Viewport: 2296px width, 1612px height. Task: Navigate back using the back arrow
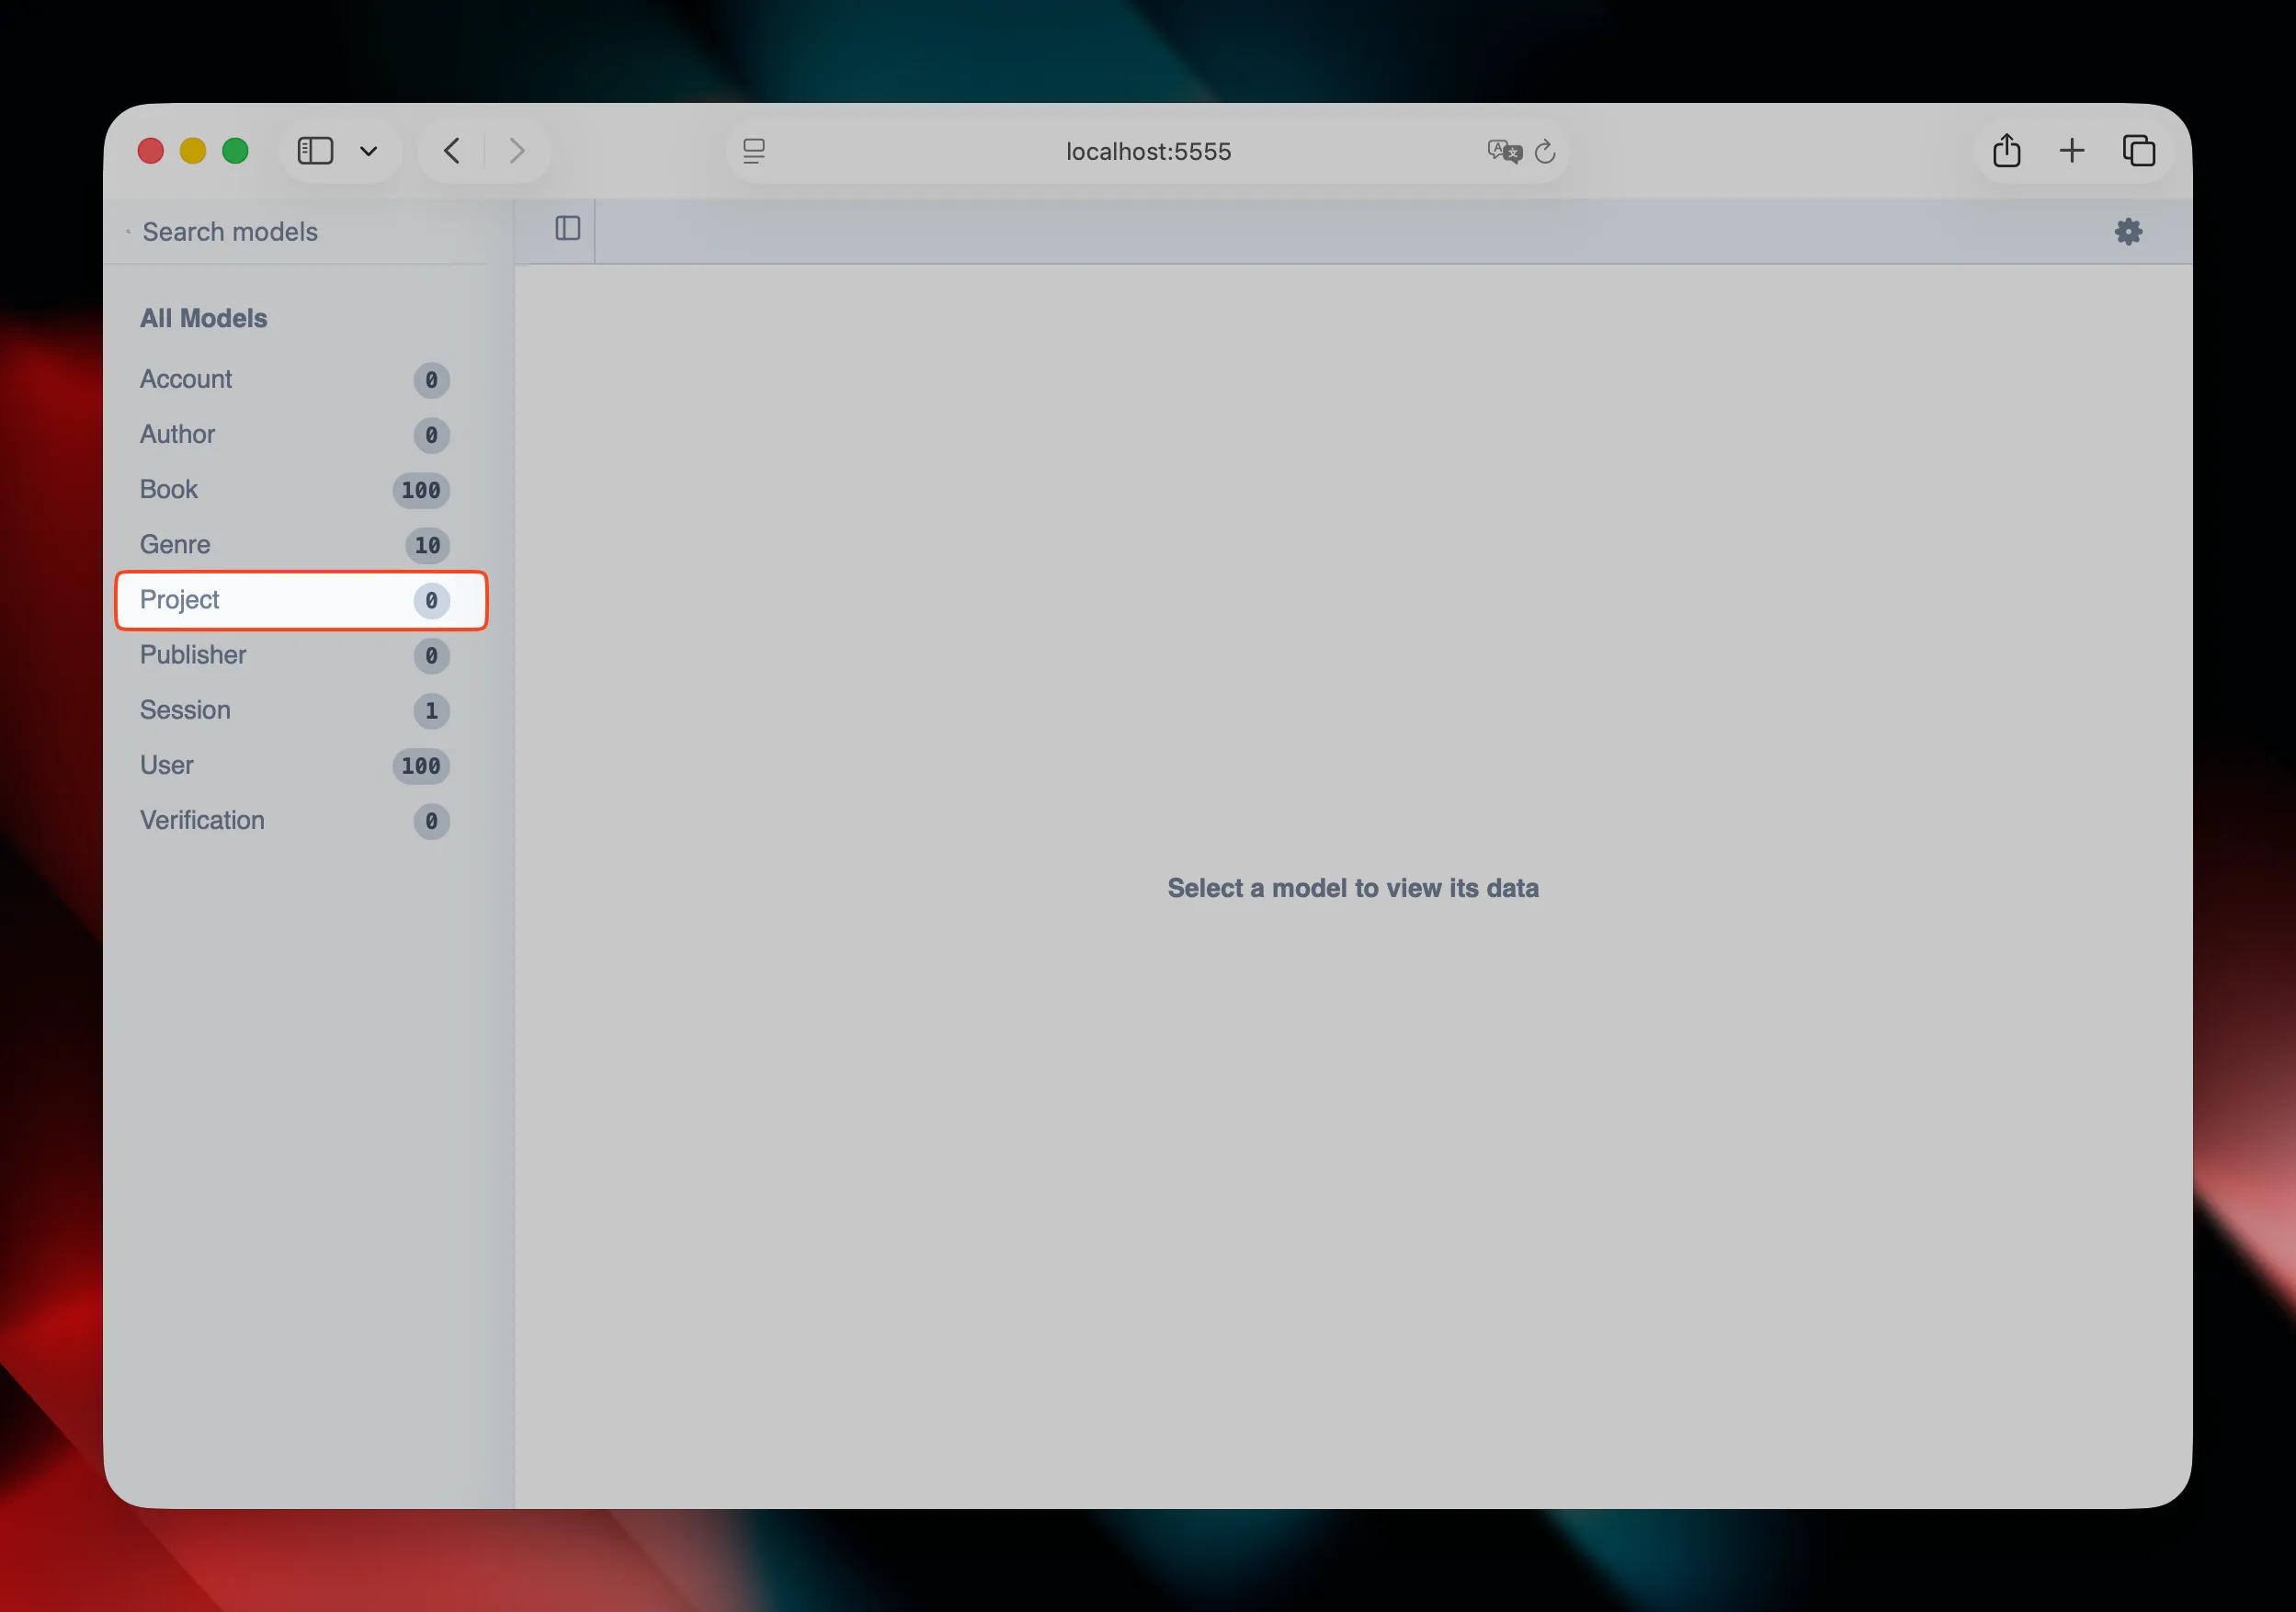(450, 150)
